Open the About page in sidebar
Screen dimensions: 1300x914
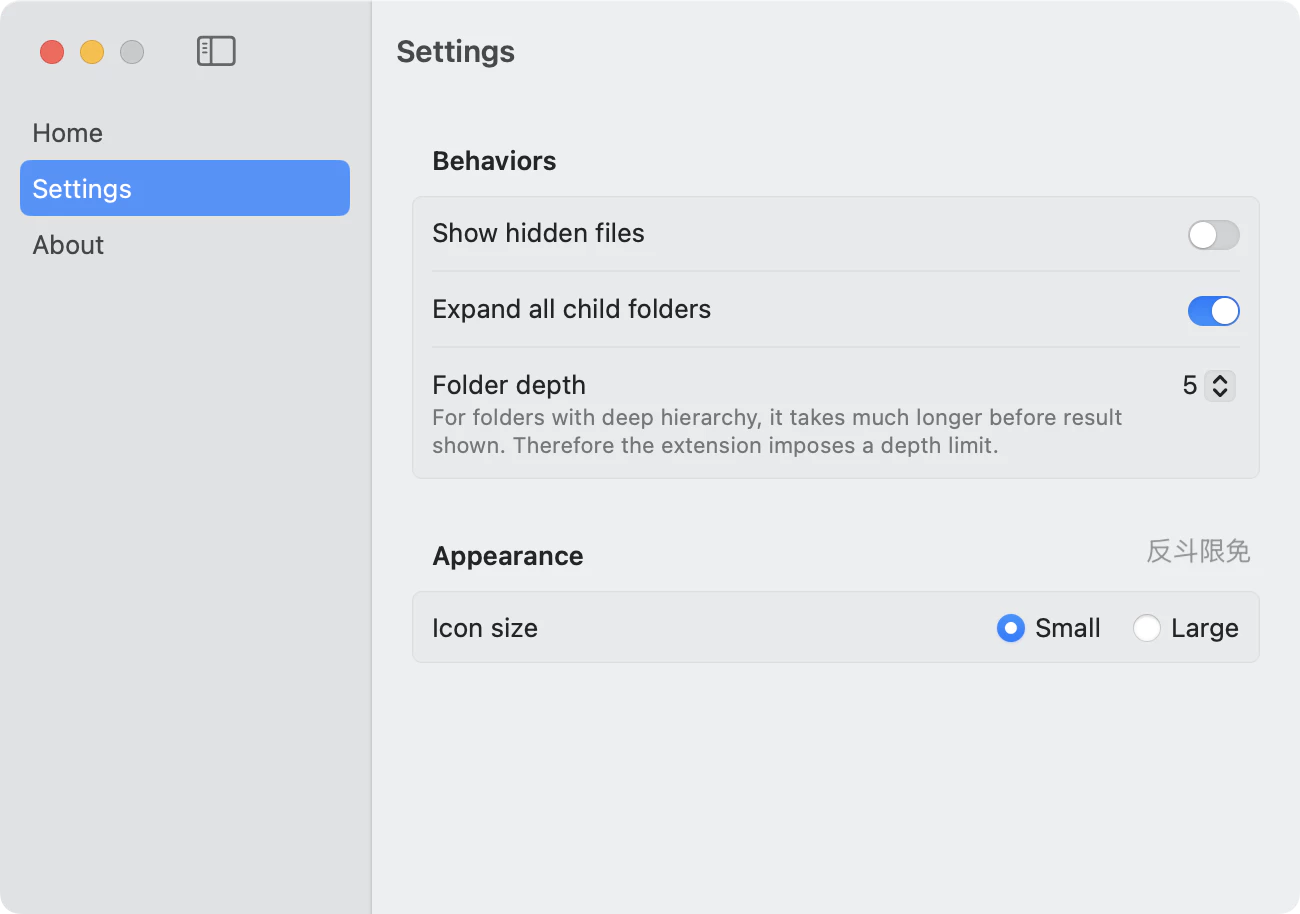coord(68,245)
